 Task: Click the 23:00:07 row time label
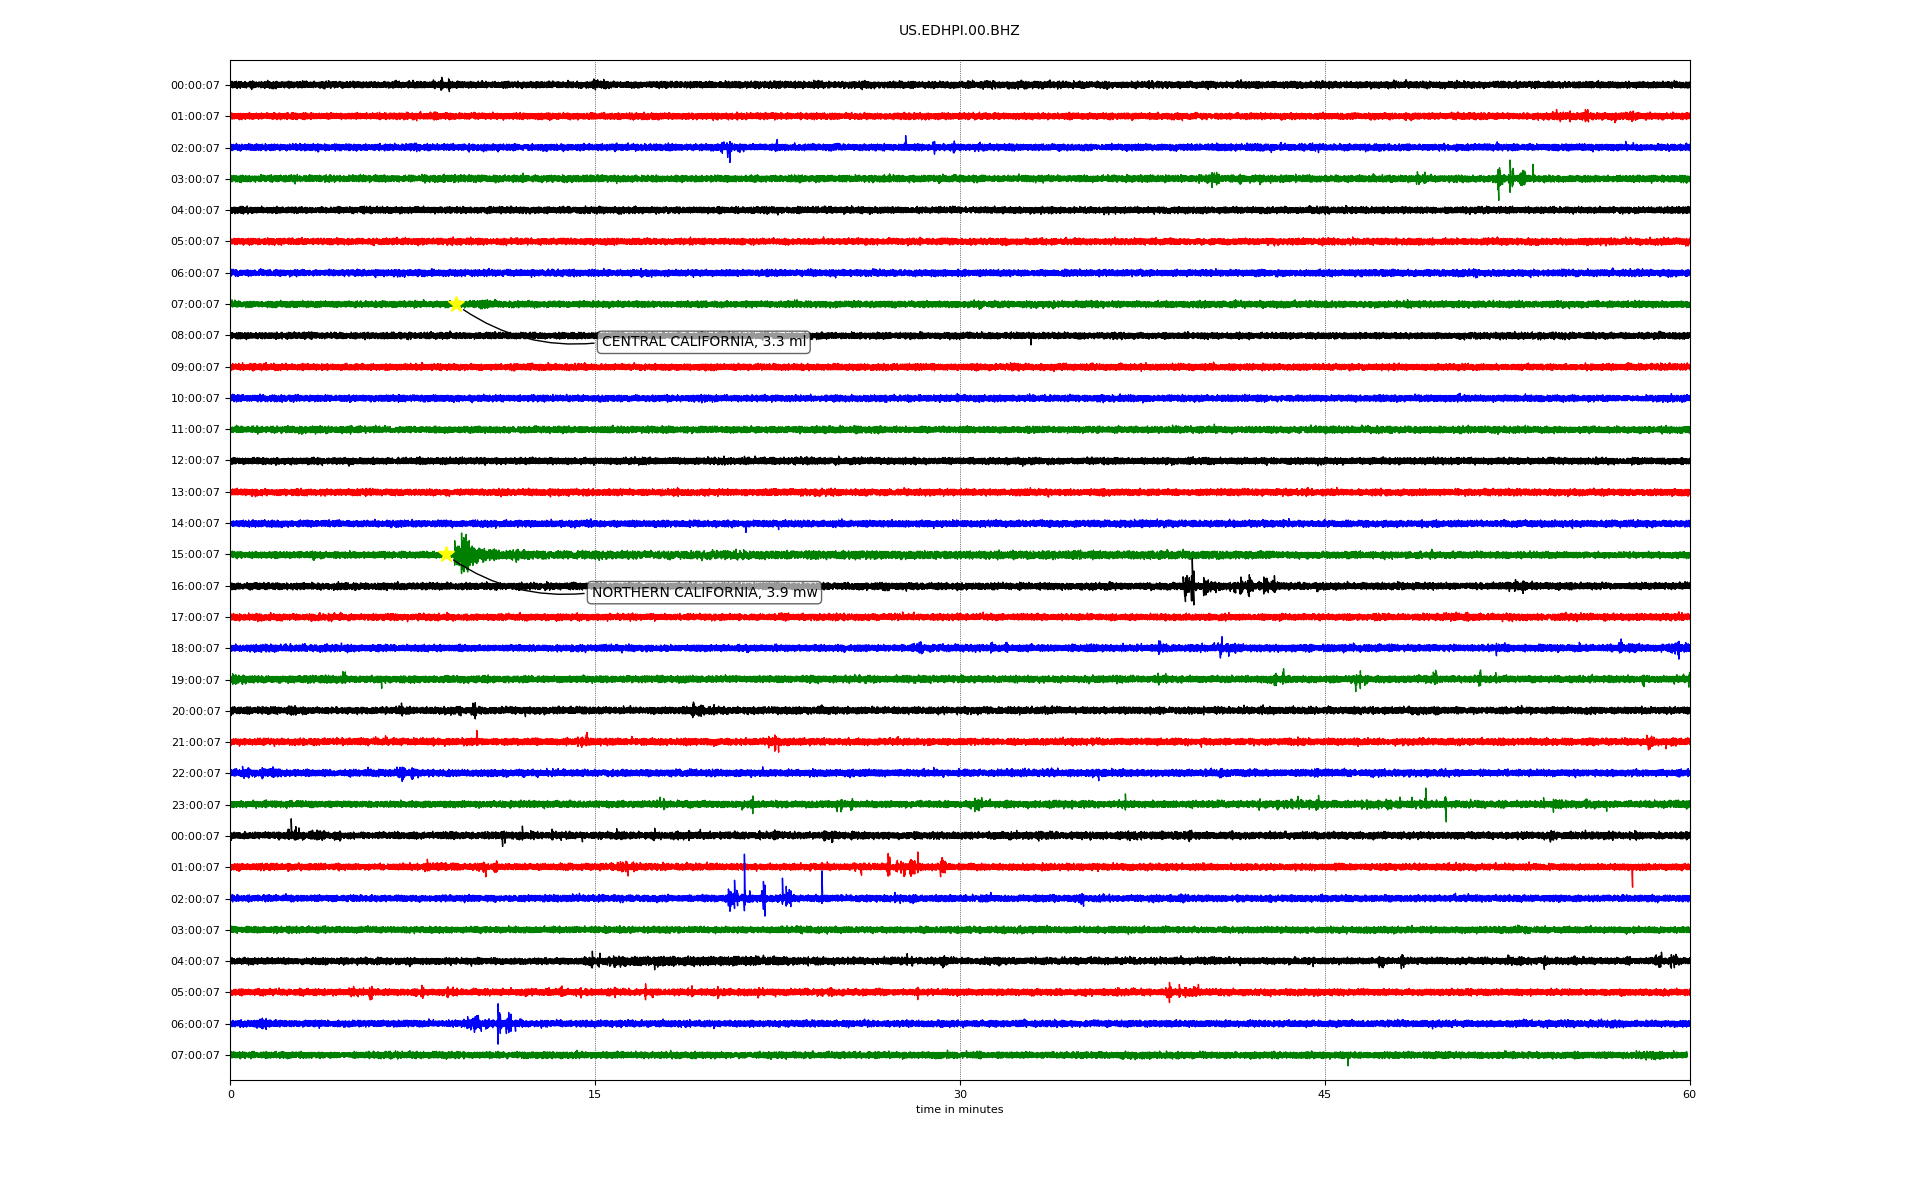point(195,805)
